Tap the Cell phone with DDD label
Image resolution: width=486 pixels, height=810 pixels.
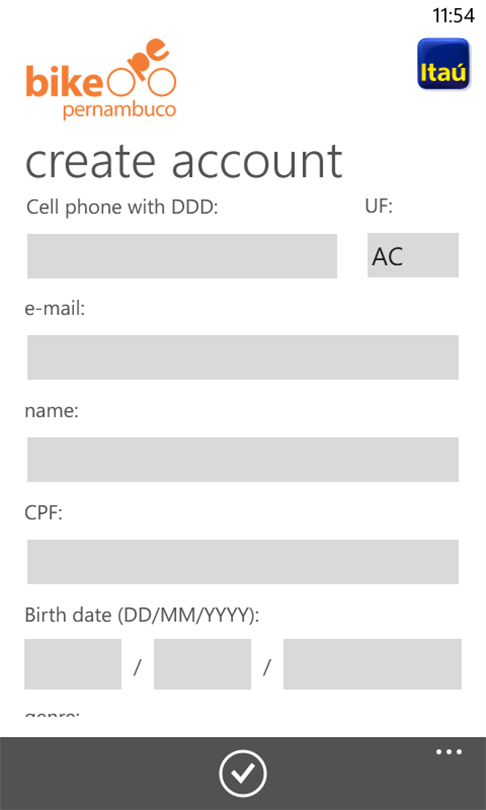point(122,208)
